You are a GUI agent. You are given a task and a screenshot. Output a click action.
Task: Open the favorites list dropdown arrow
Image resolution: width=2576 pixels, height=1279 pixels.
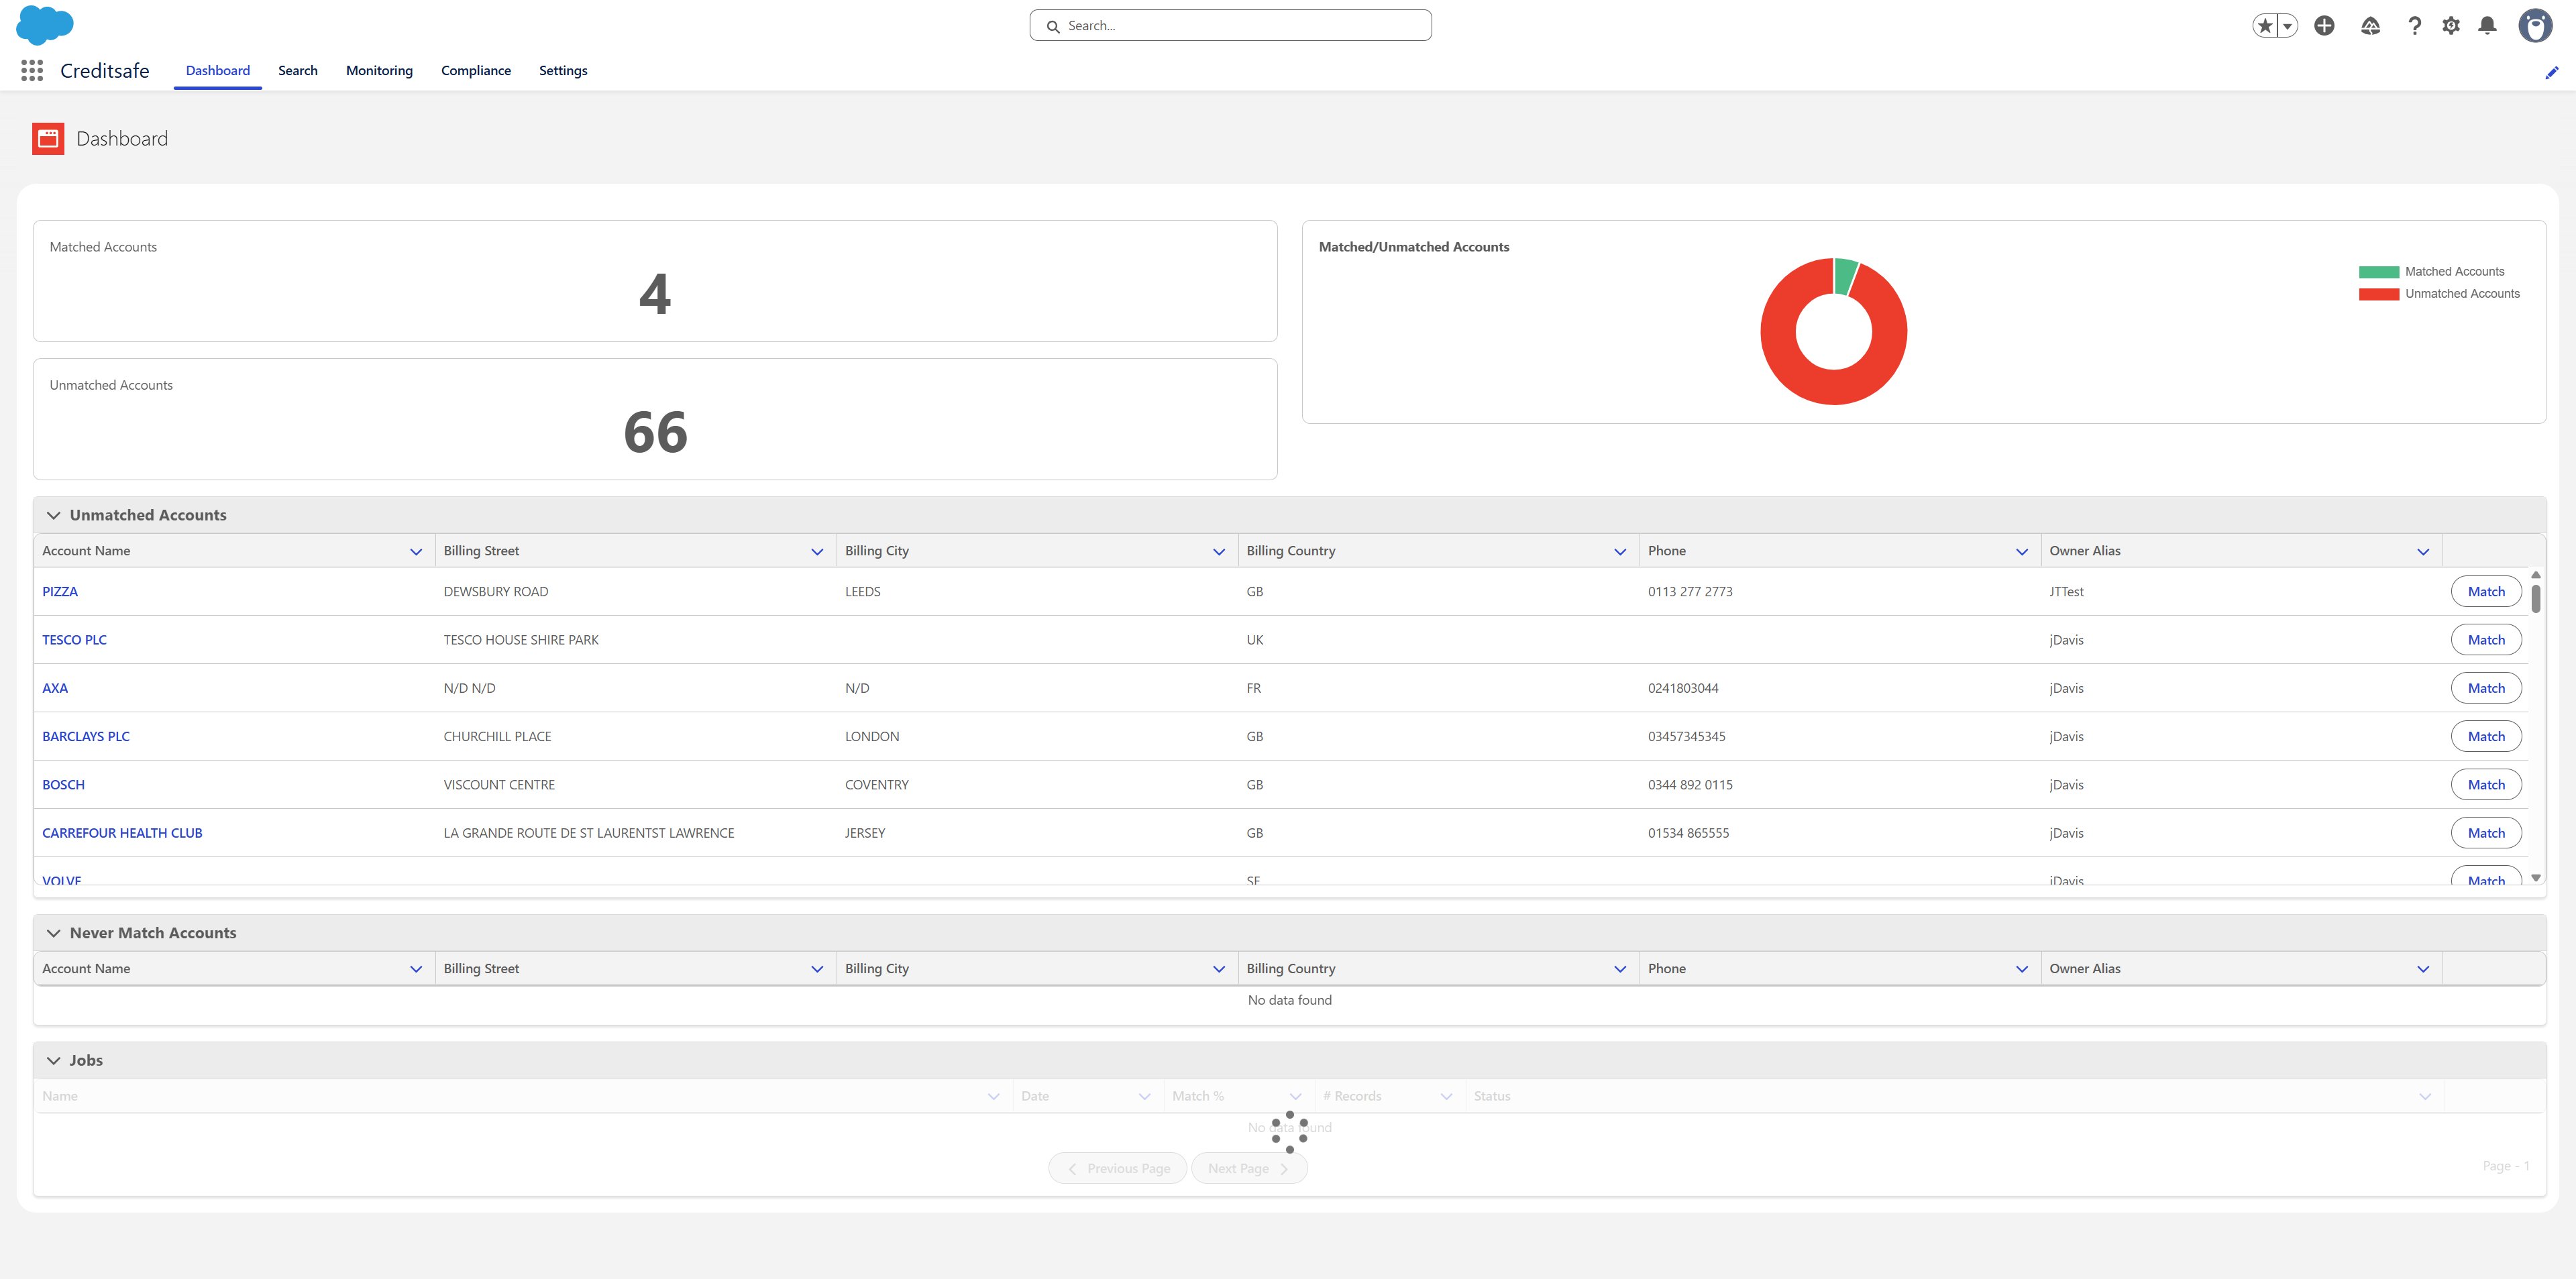pos(2287,26)
